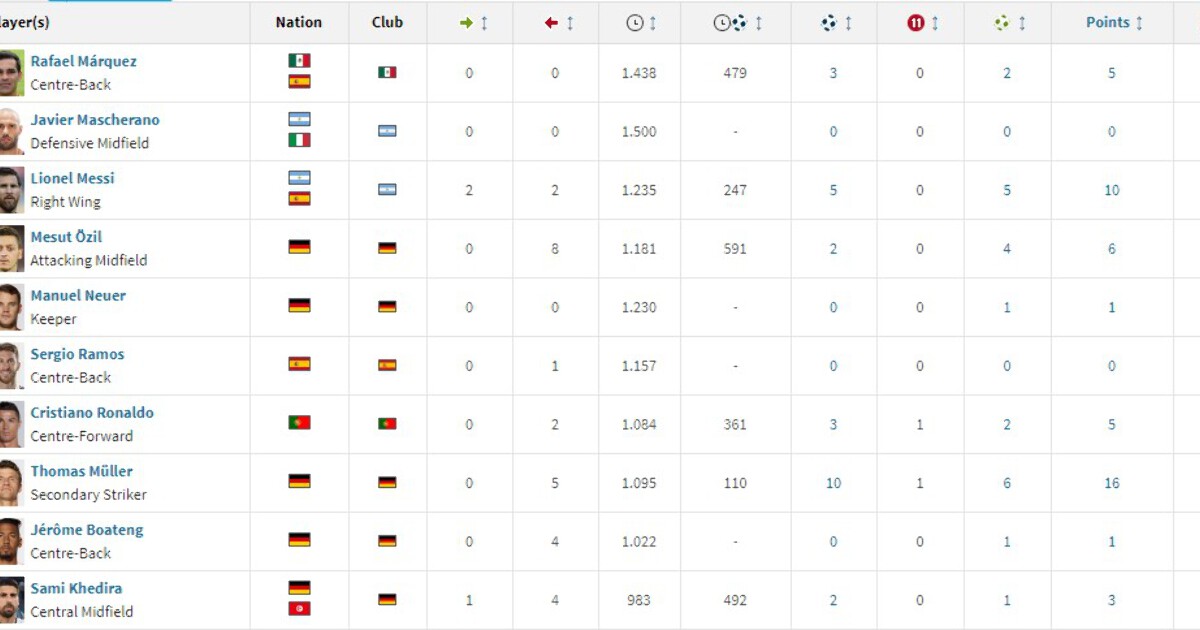This screenshot has height=630, width=1200.
Task: Open Thomas Müller player link
Action: (81, 471)
